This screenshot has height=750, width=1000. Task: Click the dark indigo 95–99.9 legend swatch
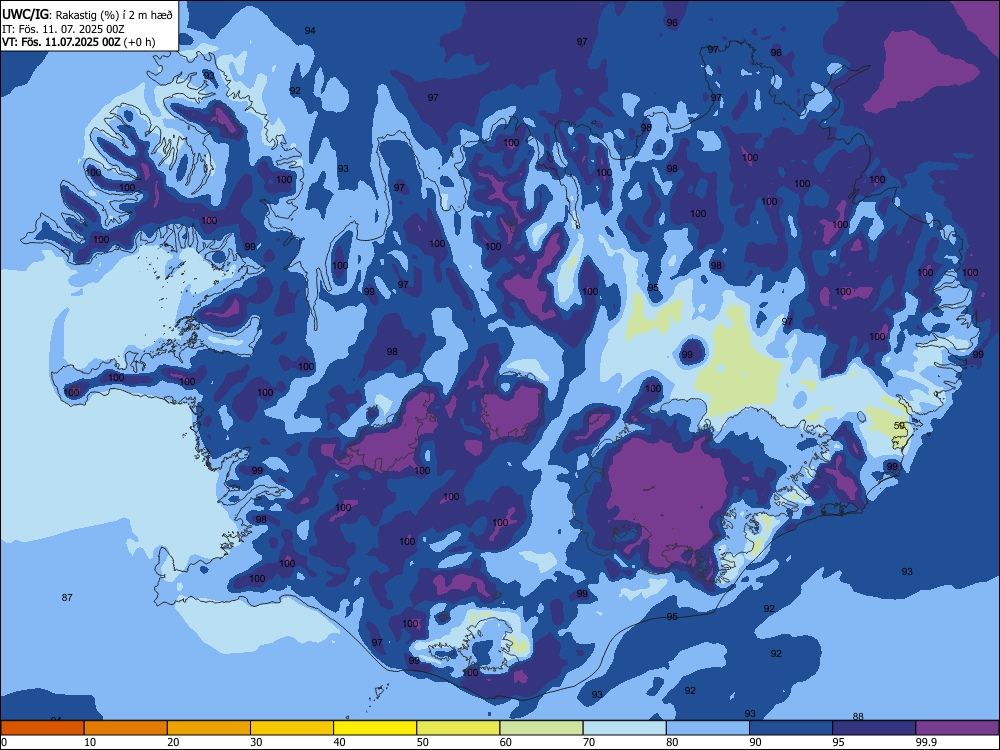click(x=874, y=728)
